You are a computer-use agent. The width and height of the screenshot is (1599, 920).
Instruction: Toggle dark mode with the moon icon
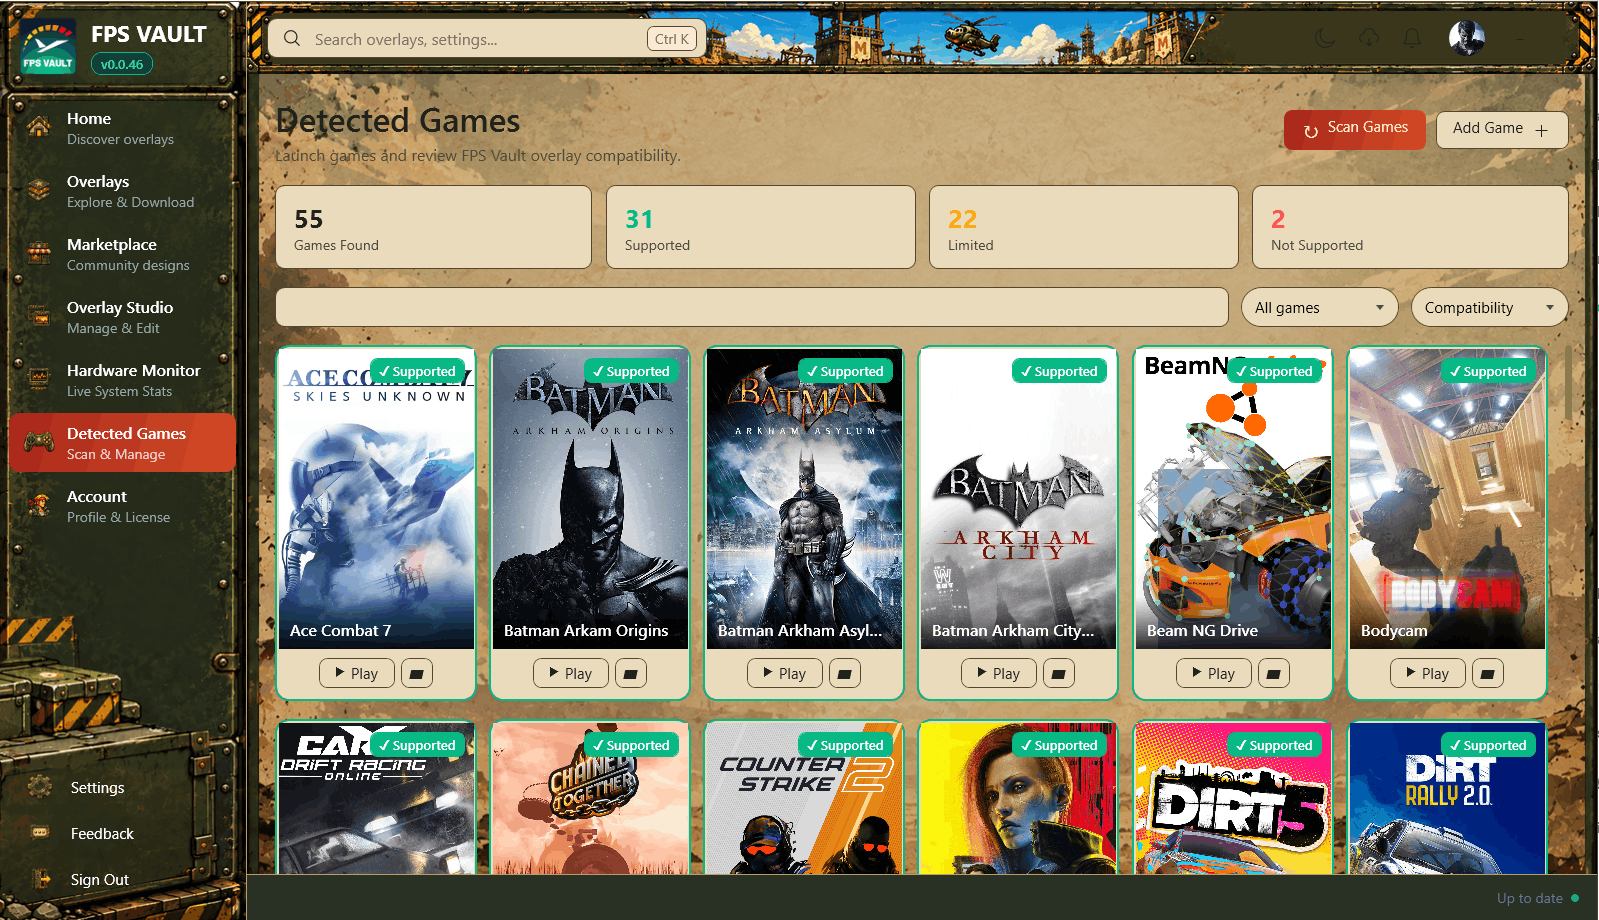click(1325, 38)
